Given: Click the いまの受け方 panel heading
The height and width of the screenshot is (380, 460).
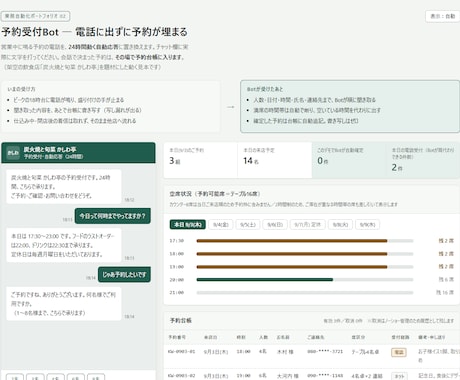Looking at the screenshot, I should [21, 89].
